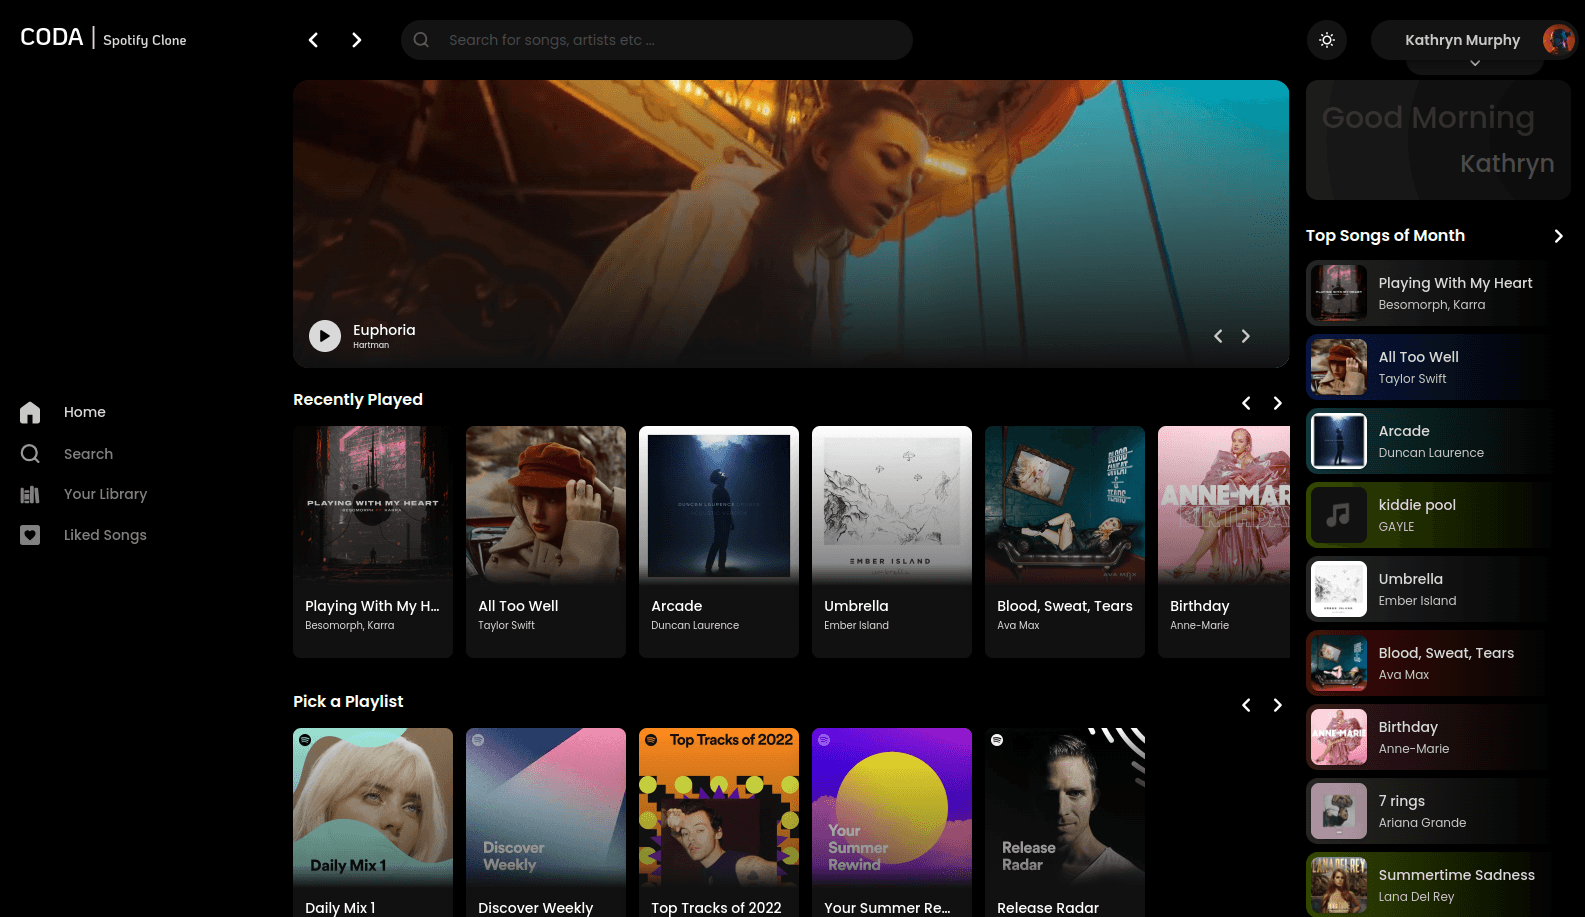This screenshot has width=1585, height=917.
Task: Open the Daily Mix 1 playlist
Action: 373,822
